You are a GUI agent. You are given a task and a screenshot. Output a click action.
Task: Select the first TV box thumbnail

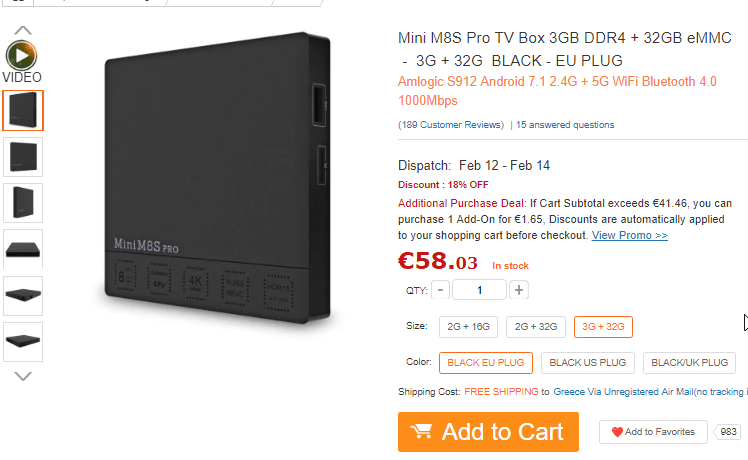point(23,110)
